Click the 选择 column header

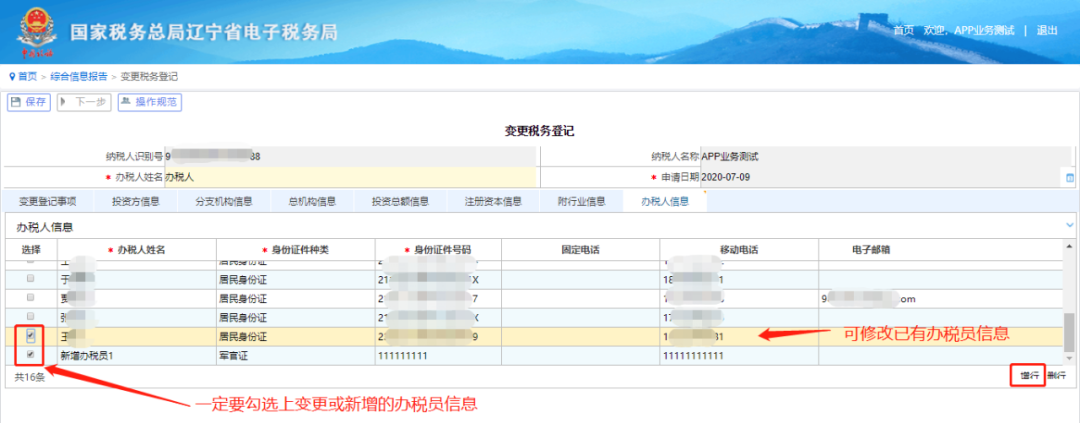(x=31, y=249)
